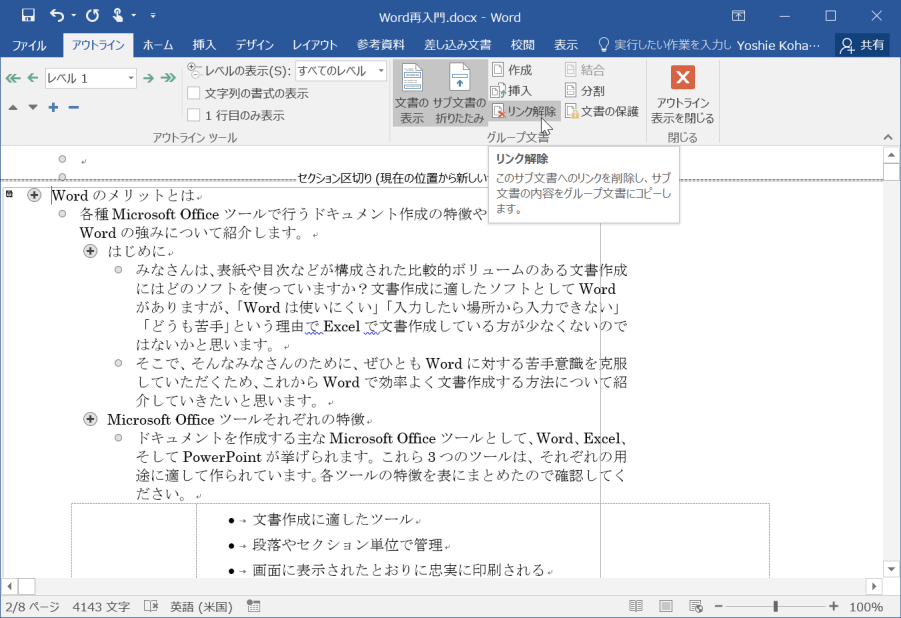Click text 文書作成に適したツール
Image resolution: width=901 pixels, height=618 pixels.
(x=333, y=520)
